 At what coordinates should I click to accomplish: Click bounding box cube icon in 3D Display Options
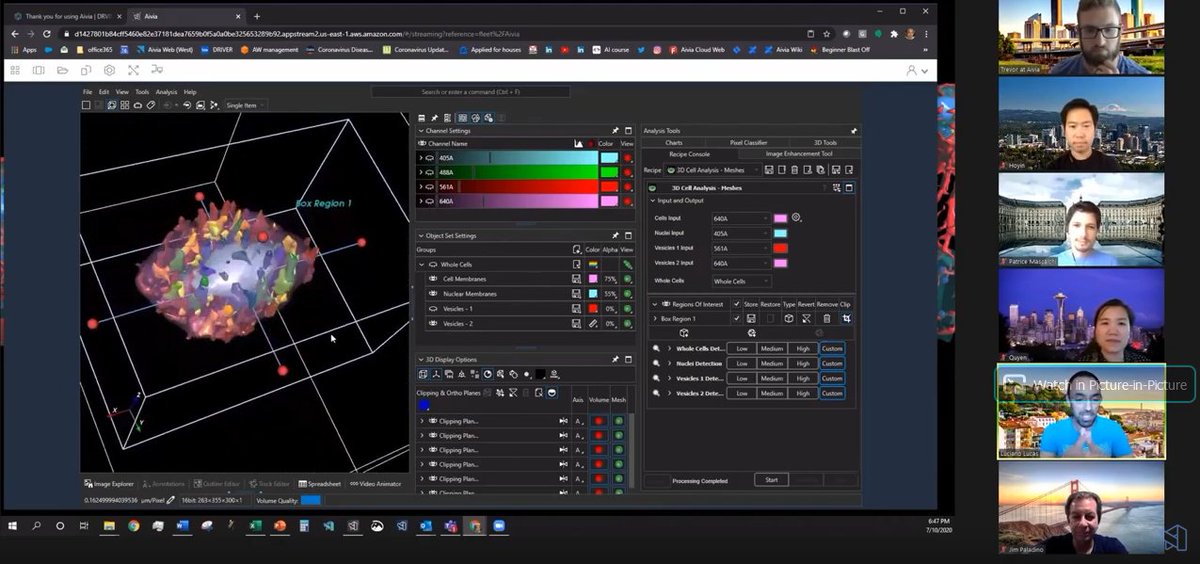tap(423, 374)
